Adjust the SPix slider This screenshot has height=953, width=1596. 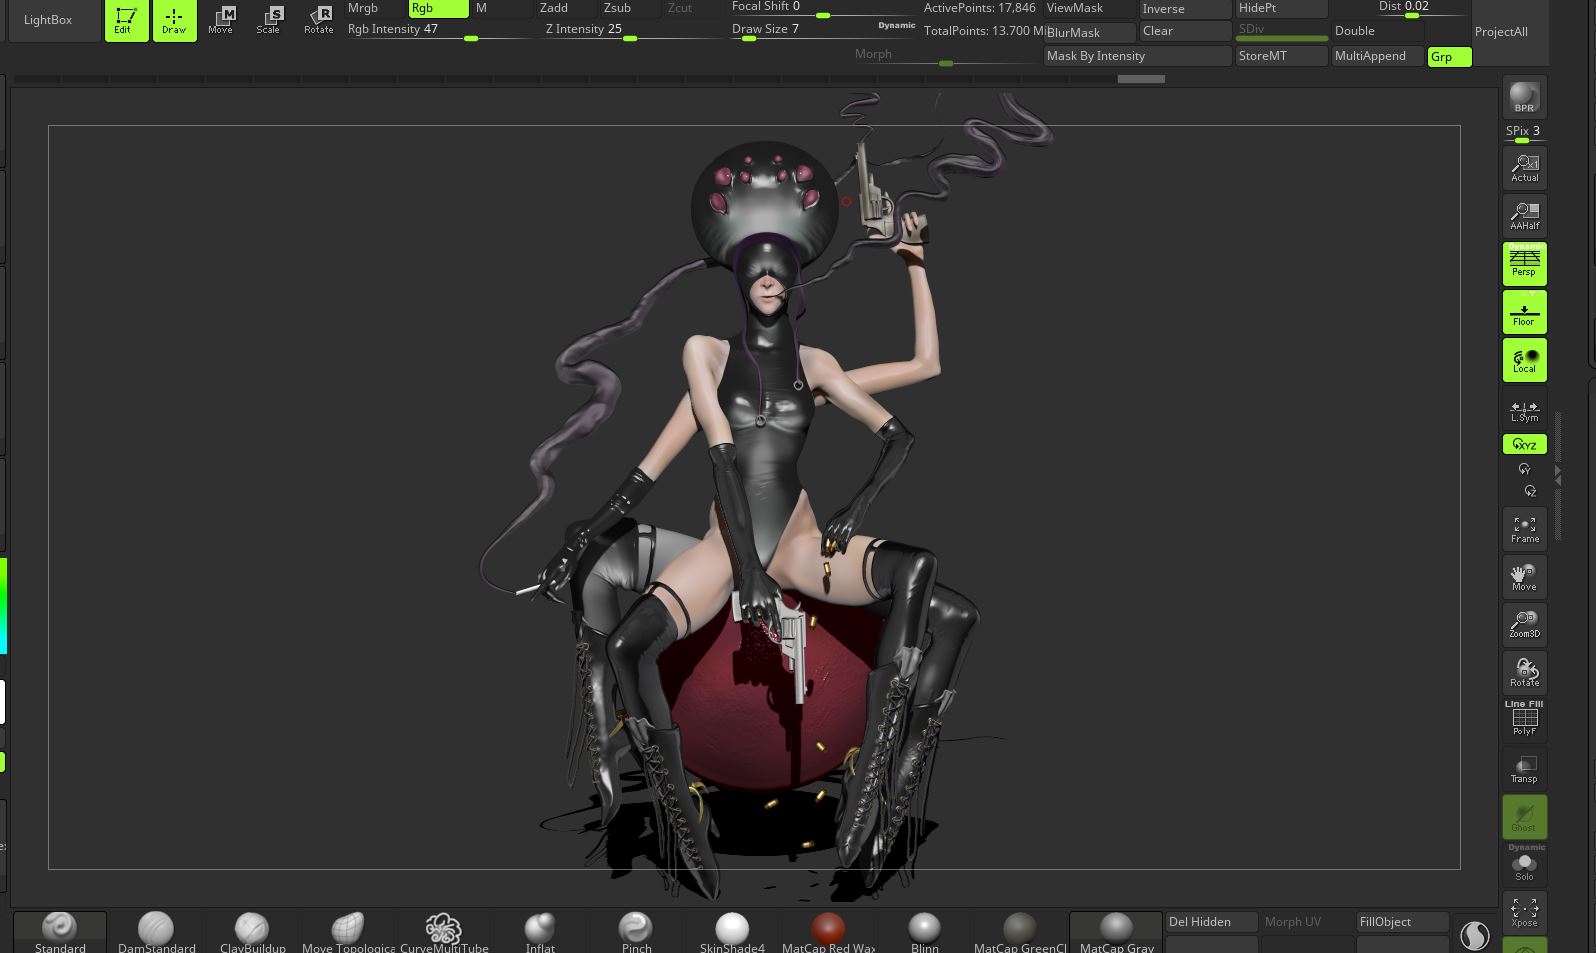1524,133
